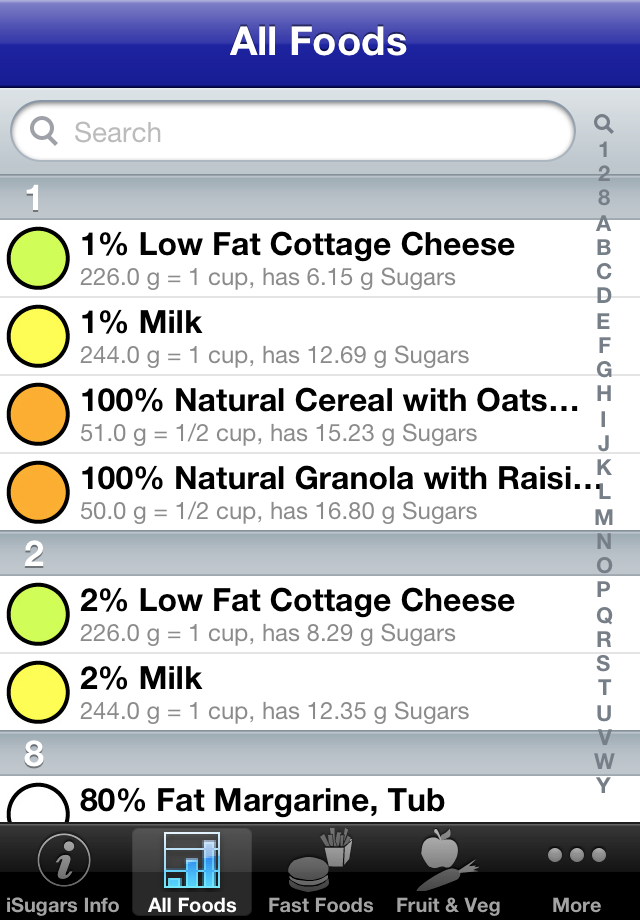The image size is (640, 920).
Task: Click the yellow circle next to 1% Milk
Action: tap(38, 336)
